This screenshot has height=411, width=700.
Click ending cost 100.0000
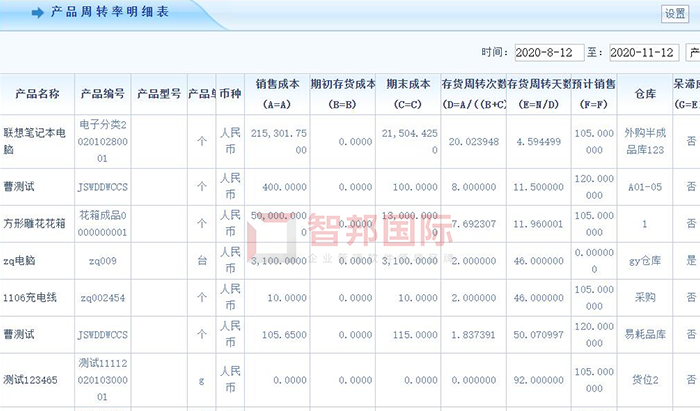tap(415, 187)
